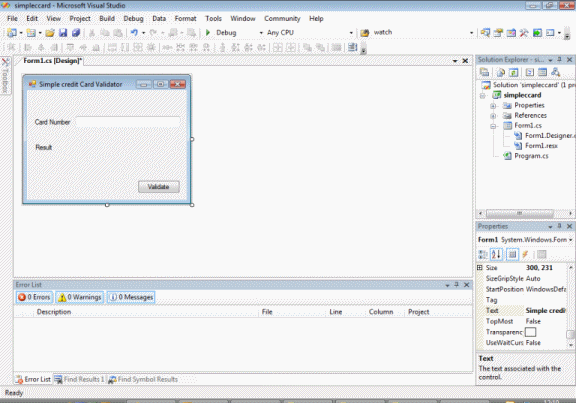Click Properties icon in Solution Explorer toolbar
The width and height of the screenshot is (576, 403).
[484, 72]
